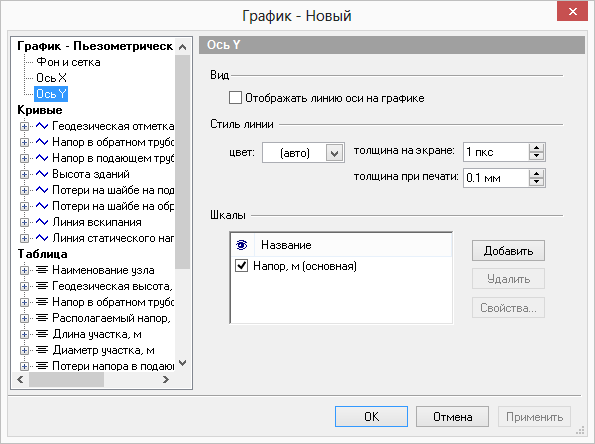Click tree horizontal scrollbar right arrow
595x444 pixels.
[165, 379]
